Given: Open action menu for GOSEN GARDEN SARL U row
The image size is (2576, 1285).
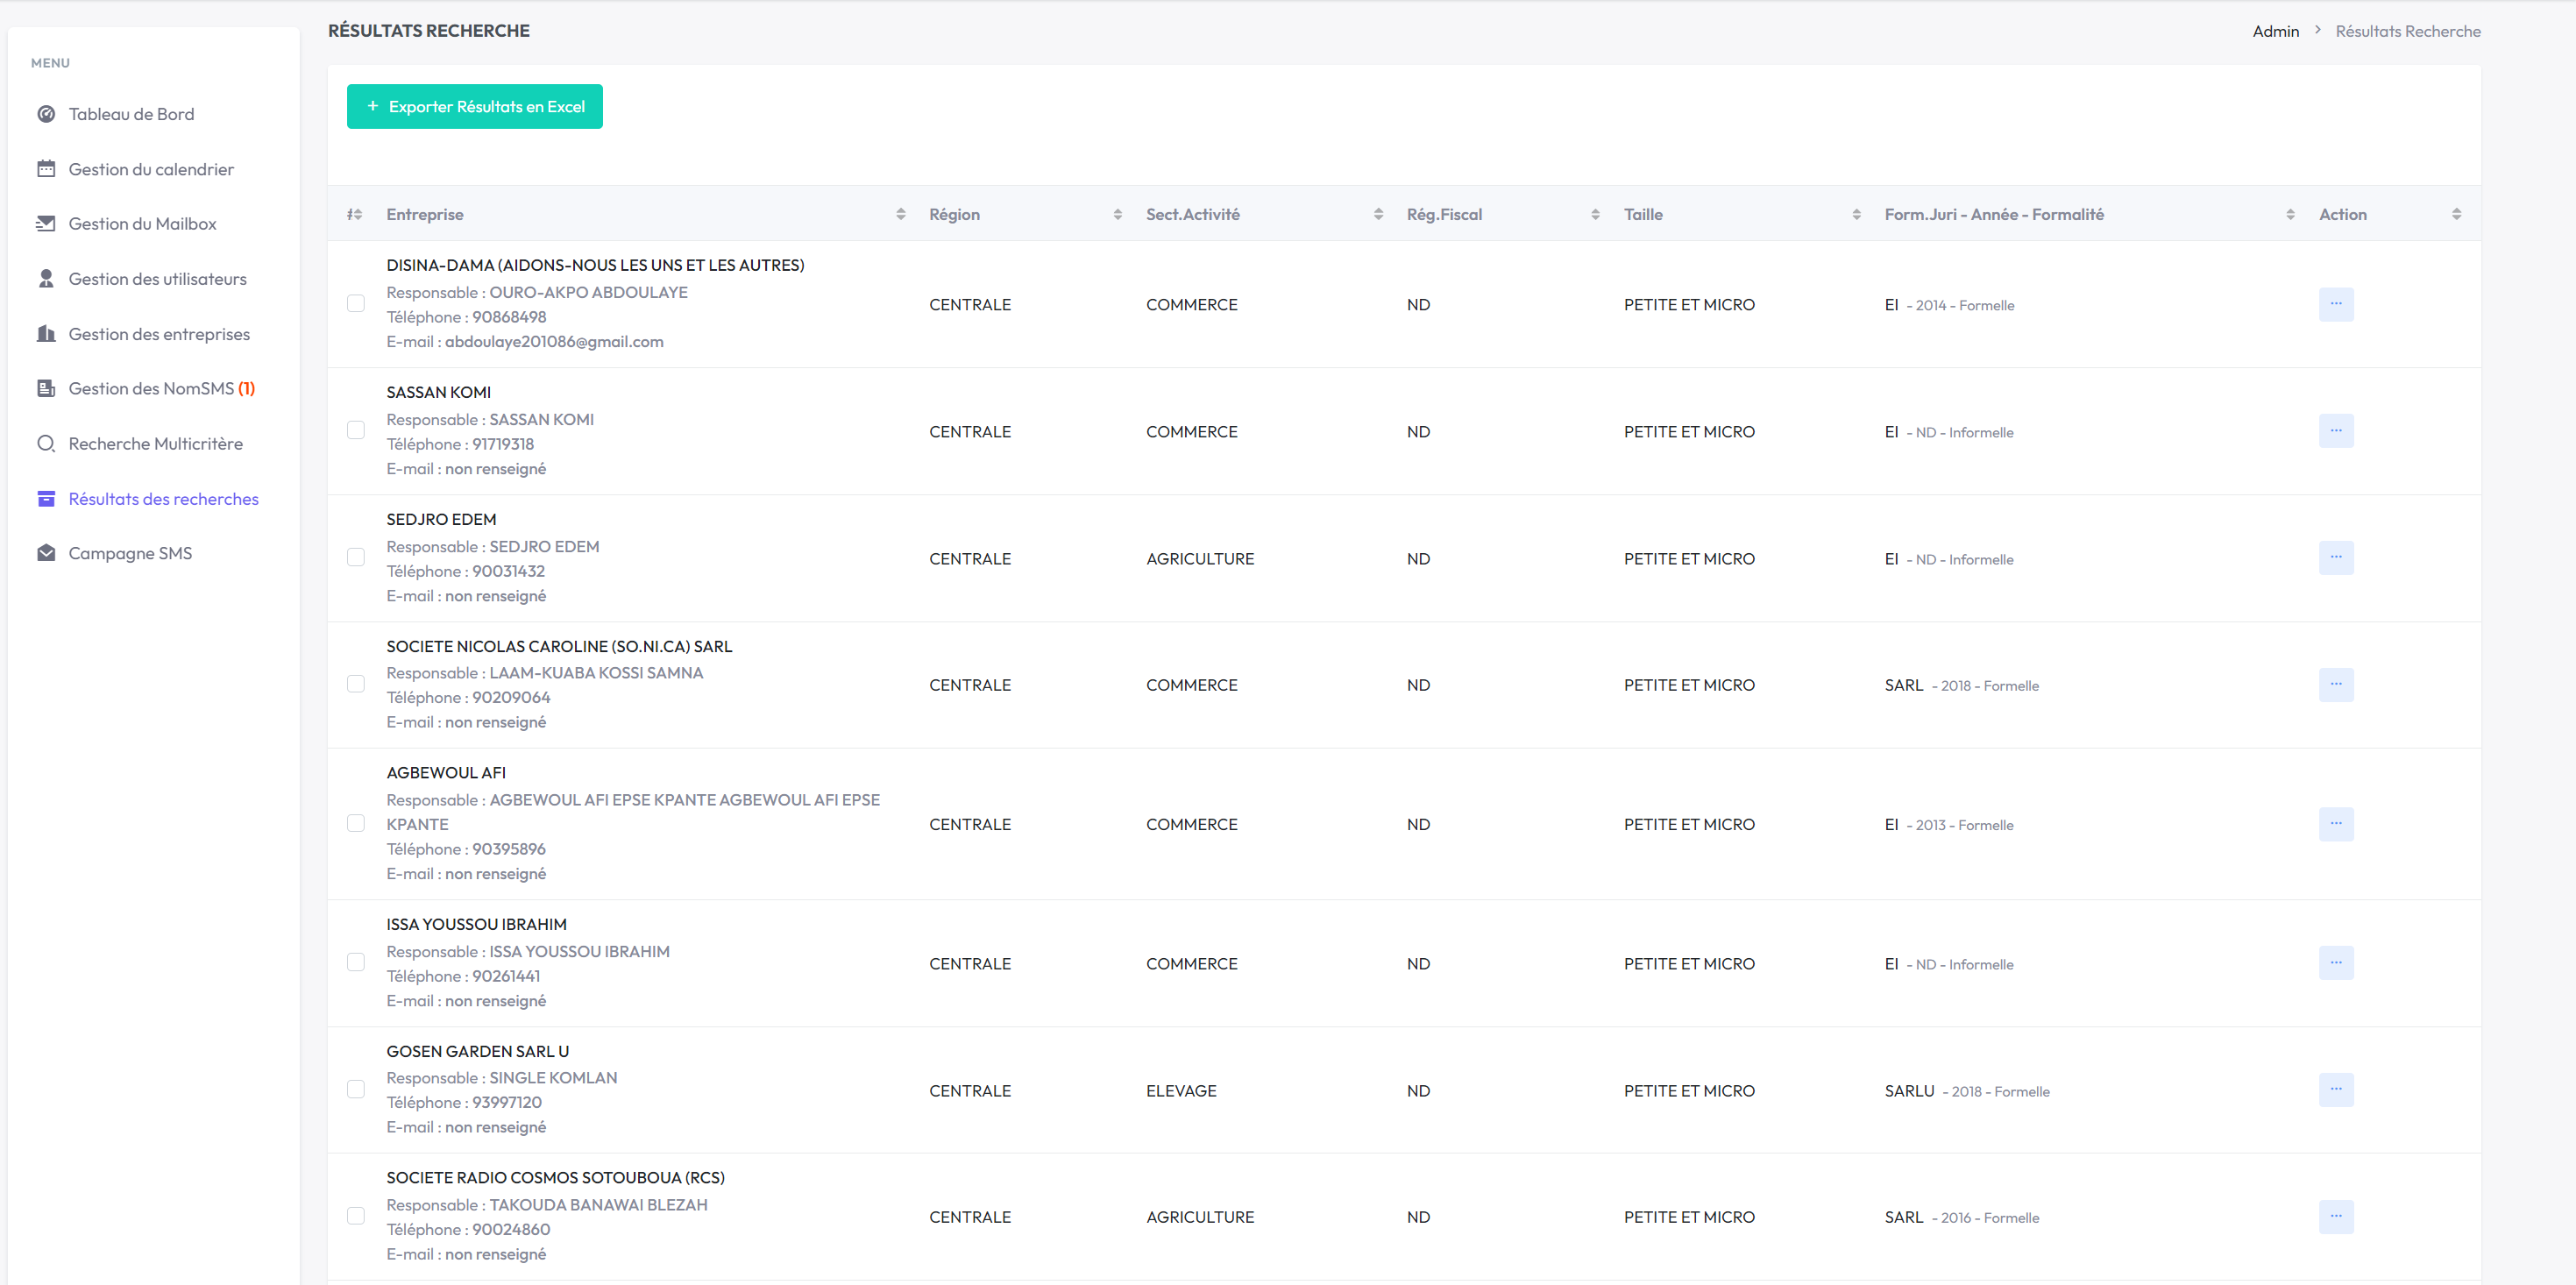Looking at the screenshot, I should coord(2336,1090).
